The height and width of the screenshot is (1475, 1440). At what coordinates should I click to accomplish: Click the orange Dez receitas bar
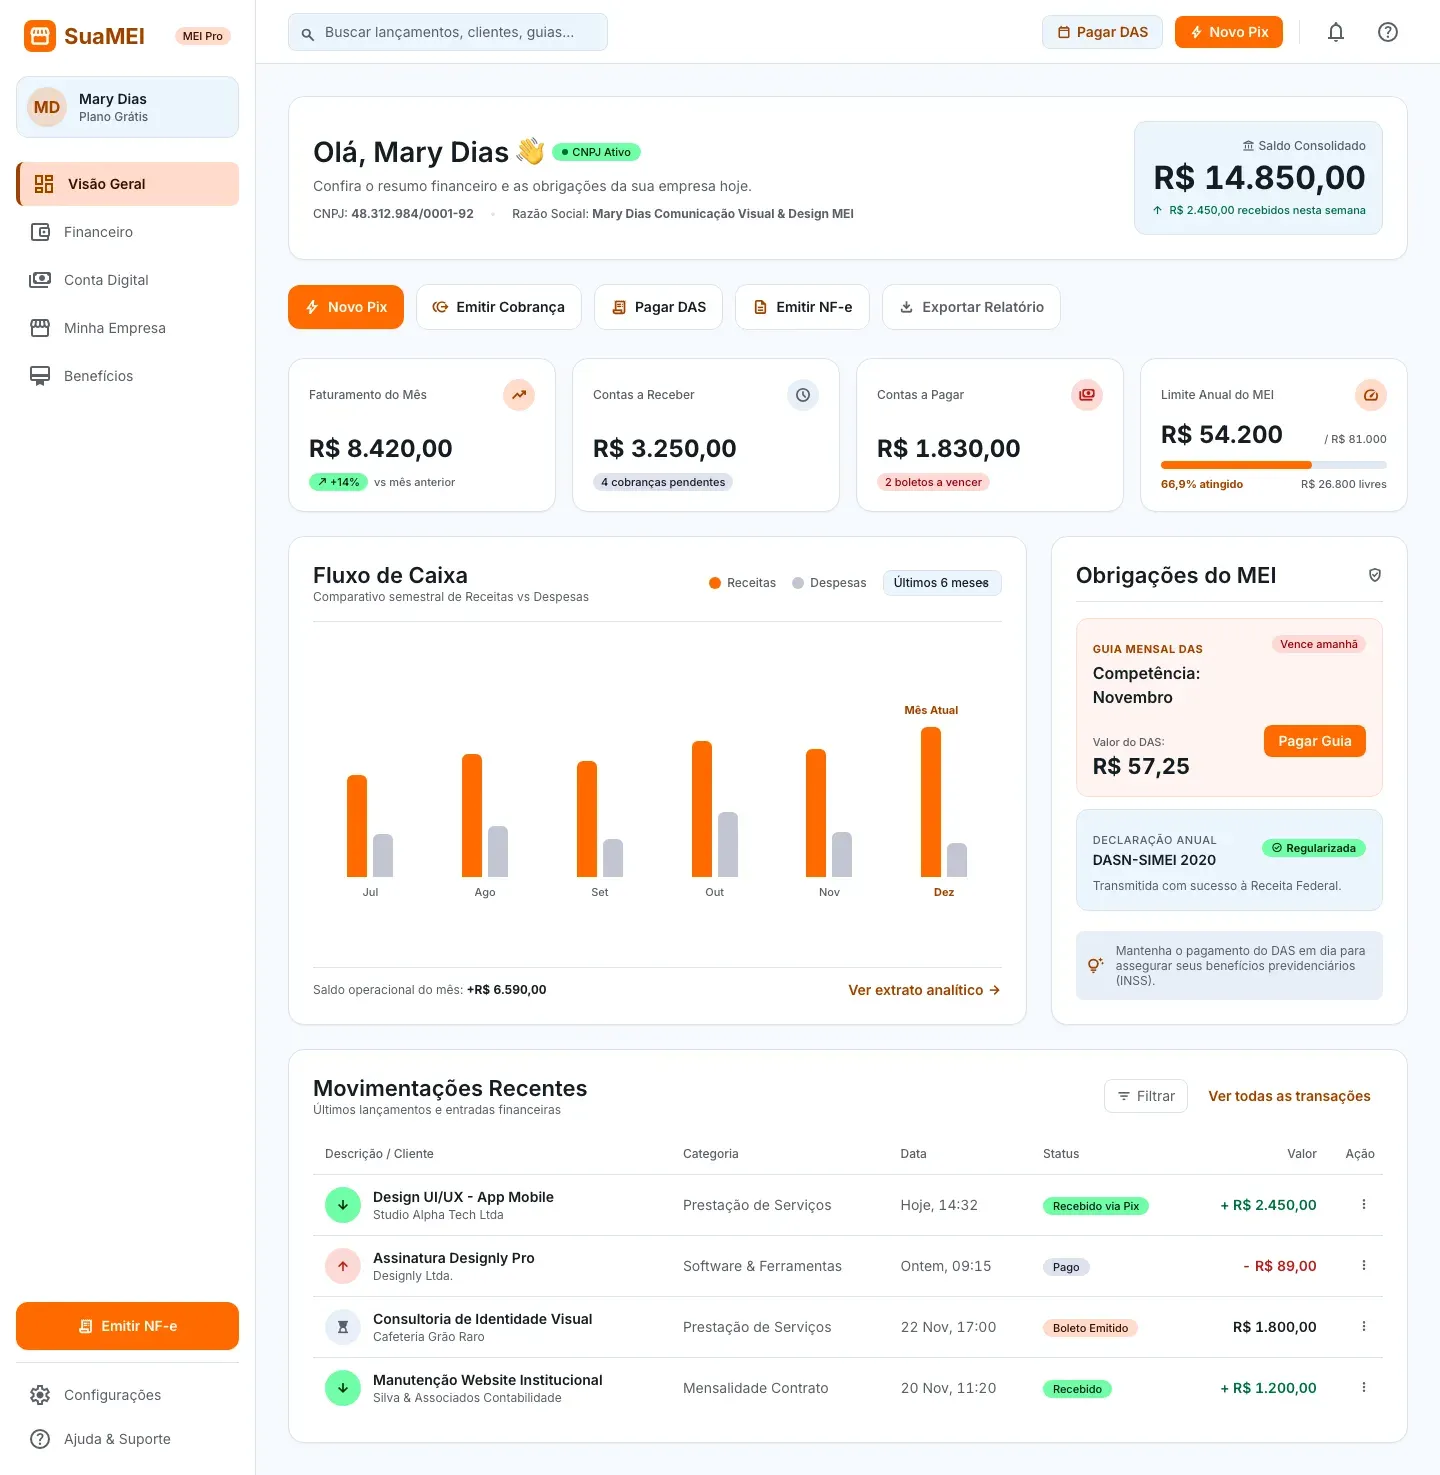tap(931, 802)
